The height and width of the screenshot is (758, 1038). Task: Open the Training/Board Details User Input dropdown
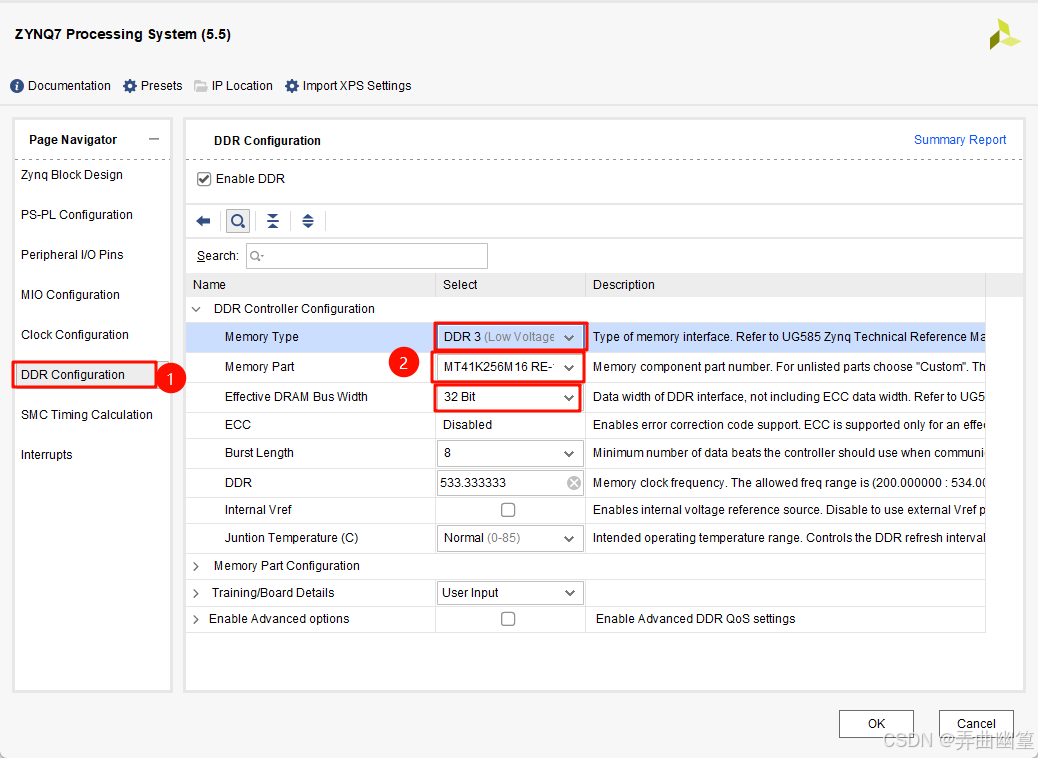click(x=510, y=593)
